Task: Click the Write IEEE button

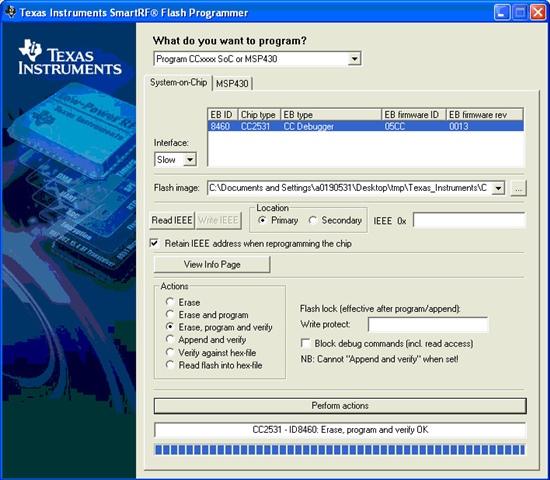Action: [218, 220]
